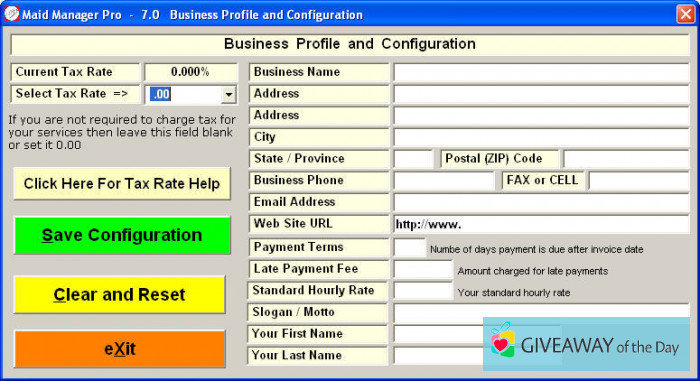Click the FAX or CELL input field
The width and height of the screenshot is (700, 381).
tap(639, 181)
